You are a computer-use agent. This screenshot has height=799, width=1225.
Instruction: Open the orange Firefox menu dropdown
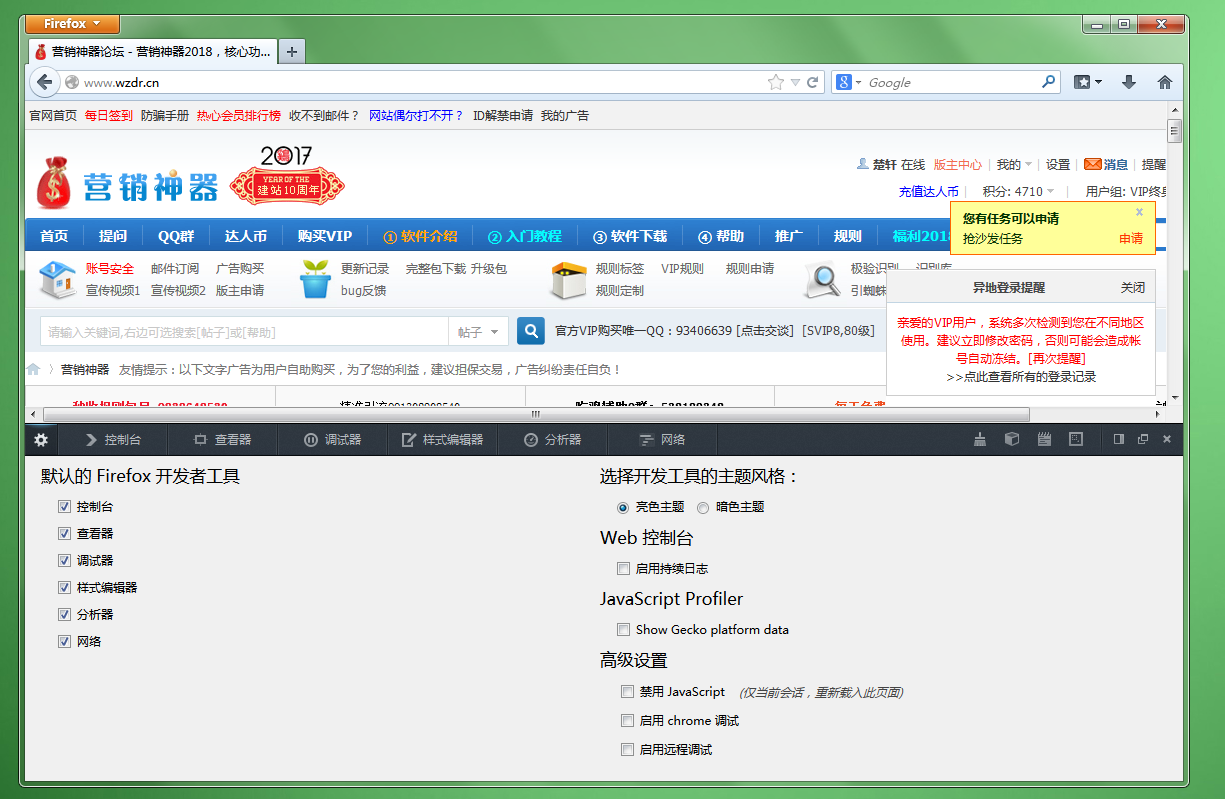72,24
